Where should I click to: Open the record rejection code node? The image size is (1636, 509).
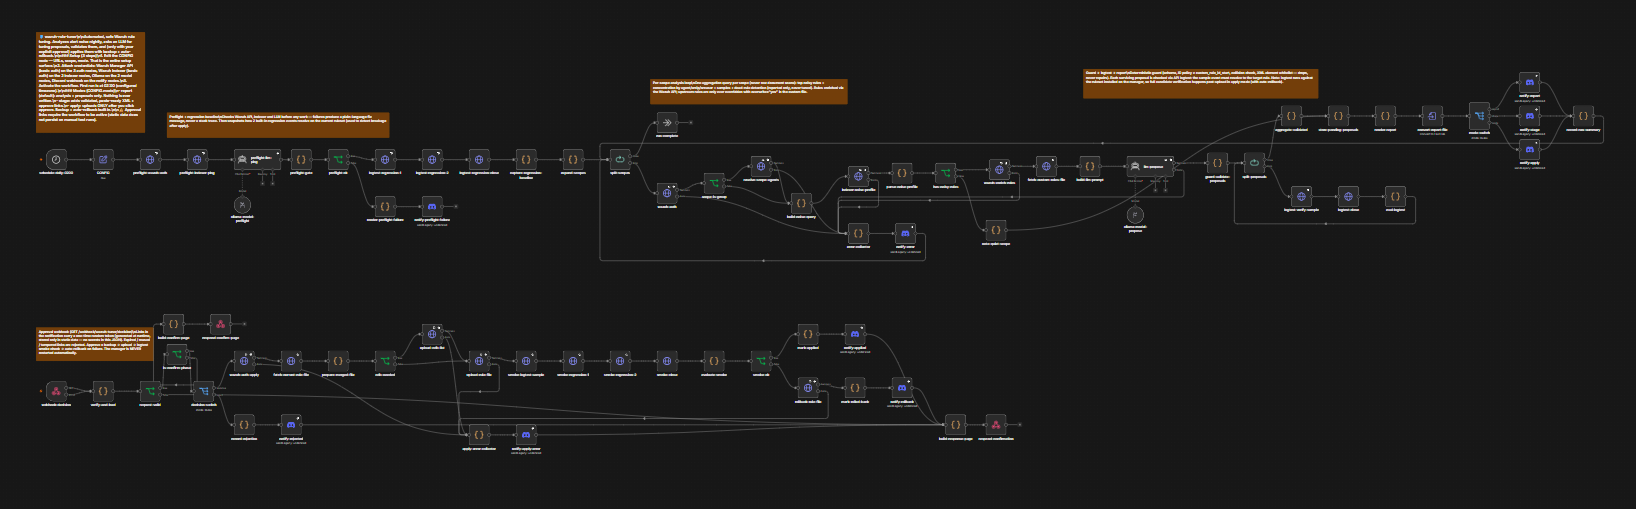click(x=244, y=425)
